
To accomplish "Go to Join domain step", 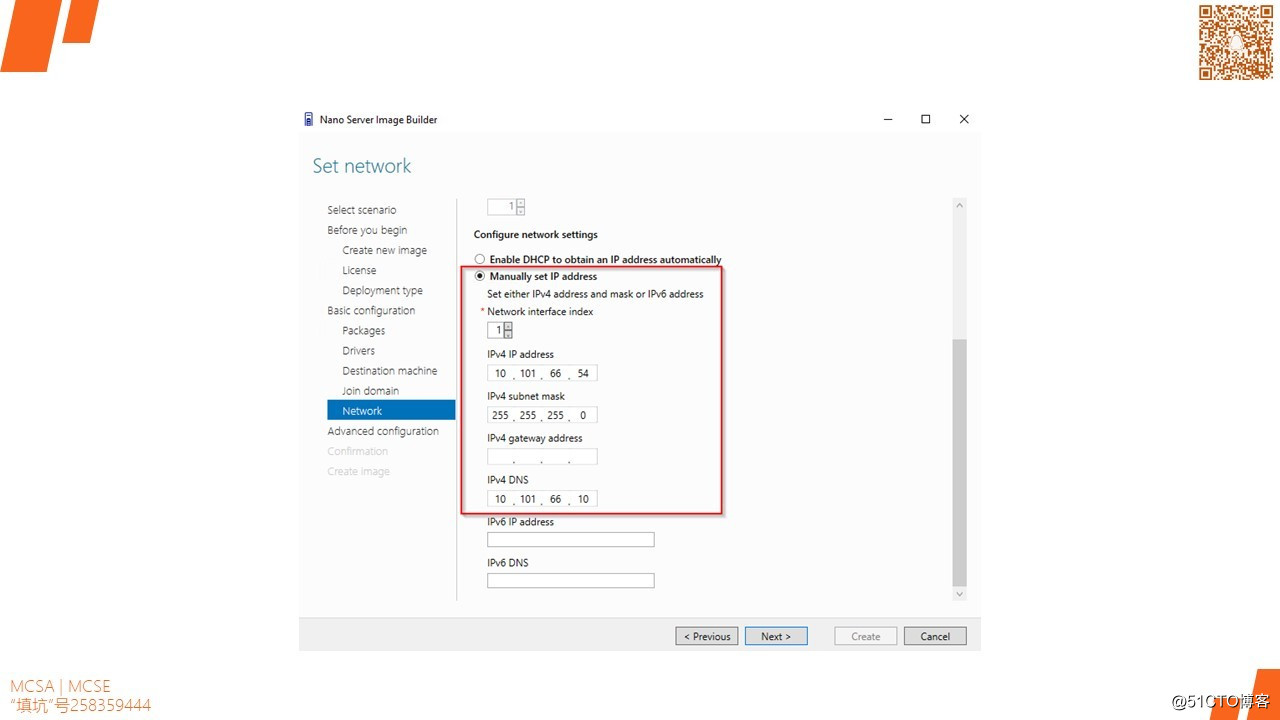I will [370, 390].
